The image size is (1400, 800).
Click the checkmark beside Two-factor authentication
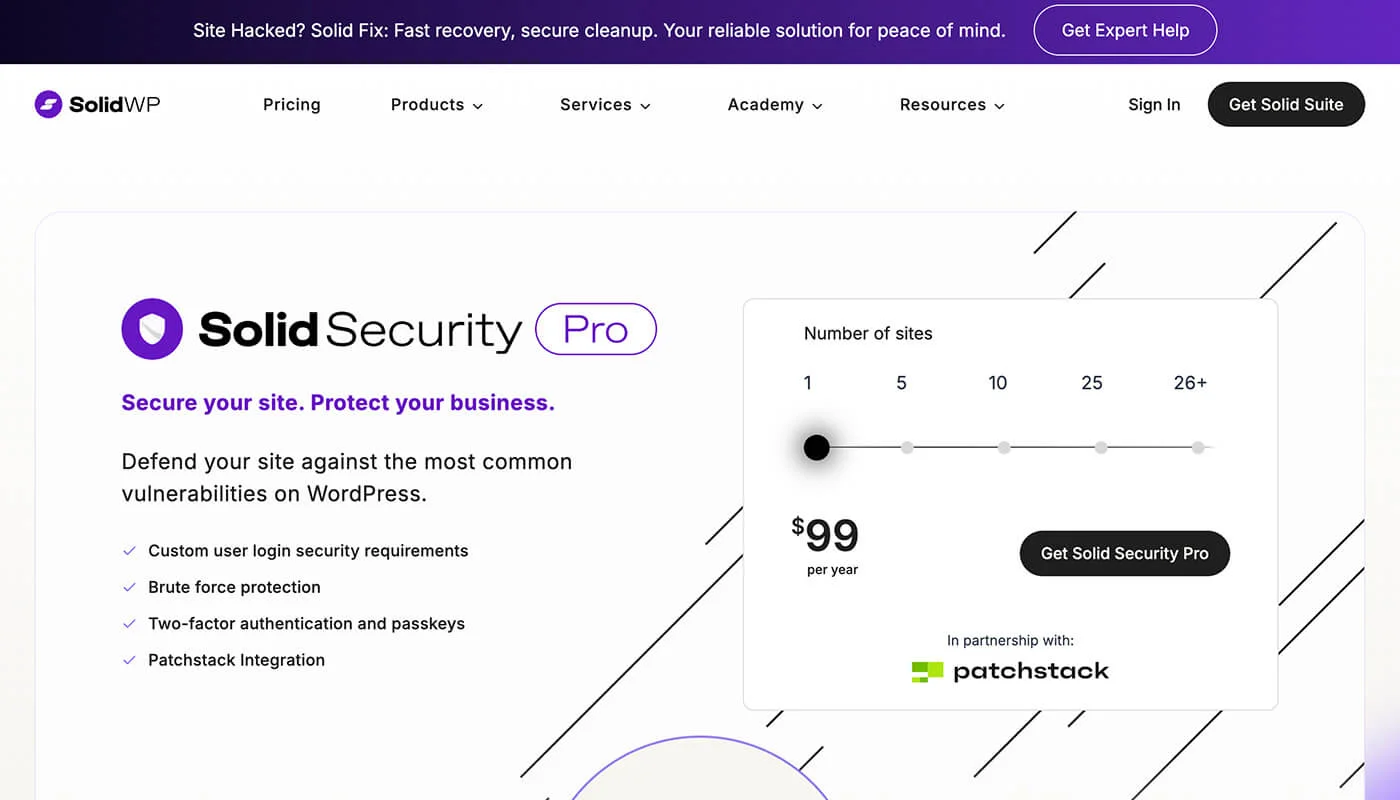pos(129,624)
